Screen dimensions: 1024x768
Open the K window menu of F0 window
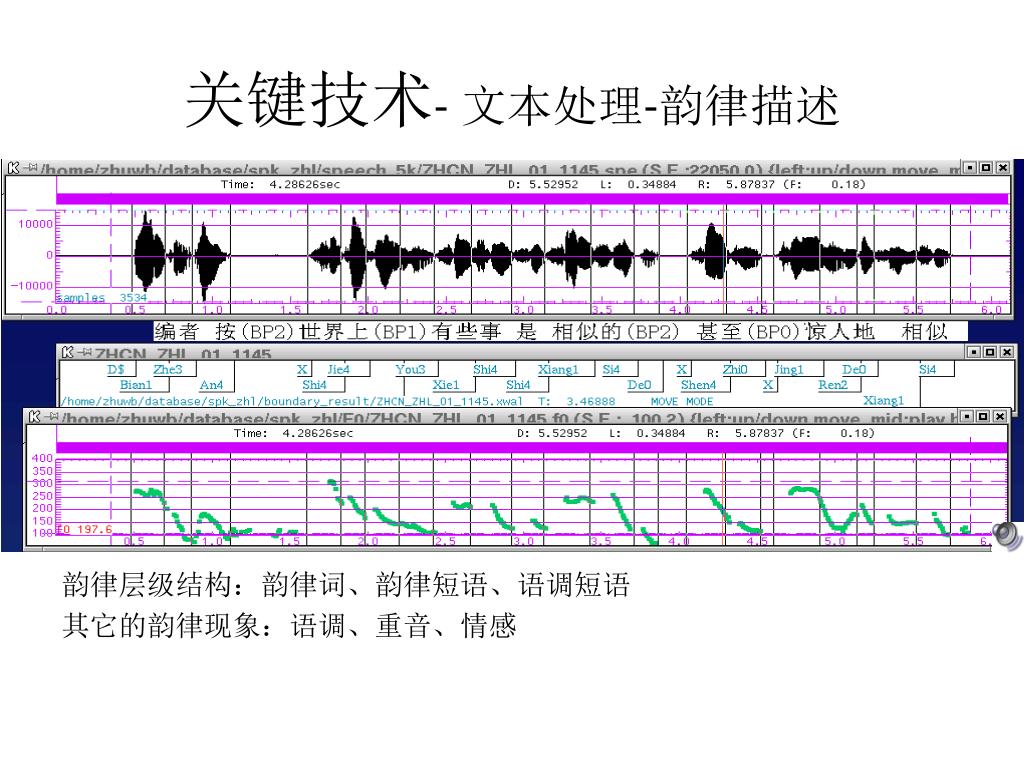pos(34,416)
